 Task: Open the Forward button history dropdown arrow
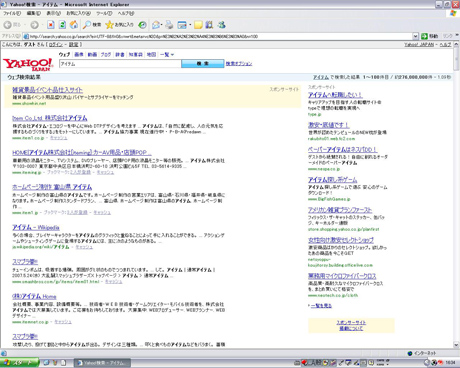point(41,25)
